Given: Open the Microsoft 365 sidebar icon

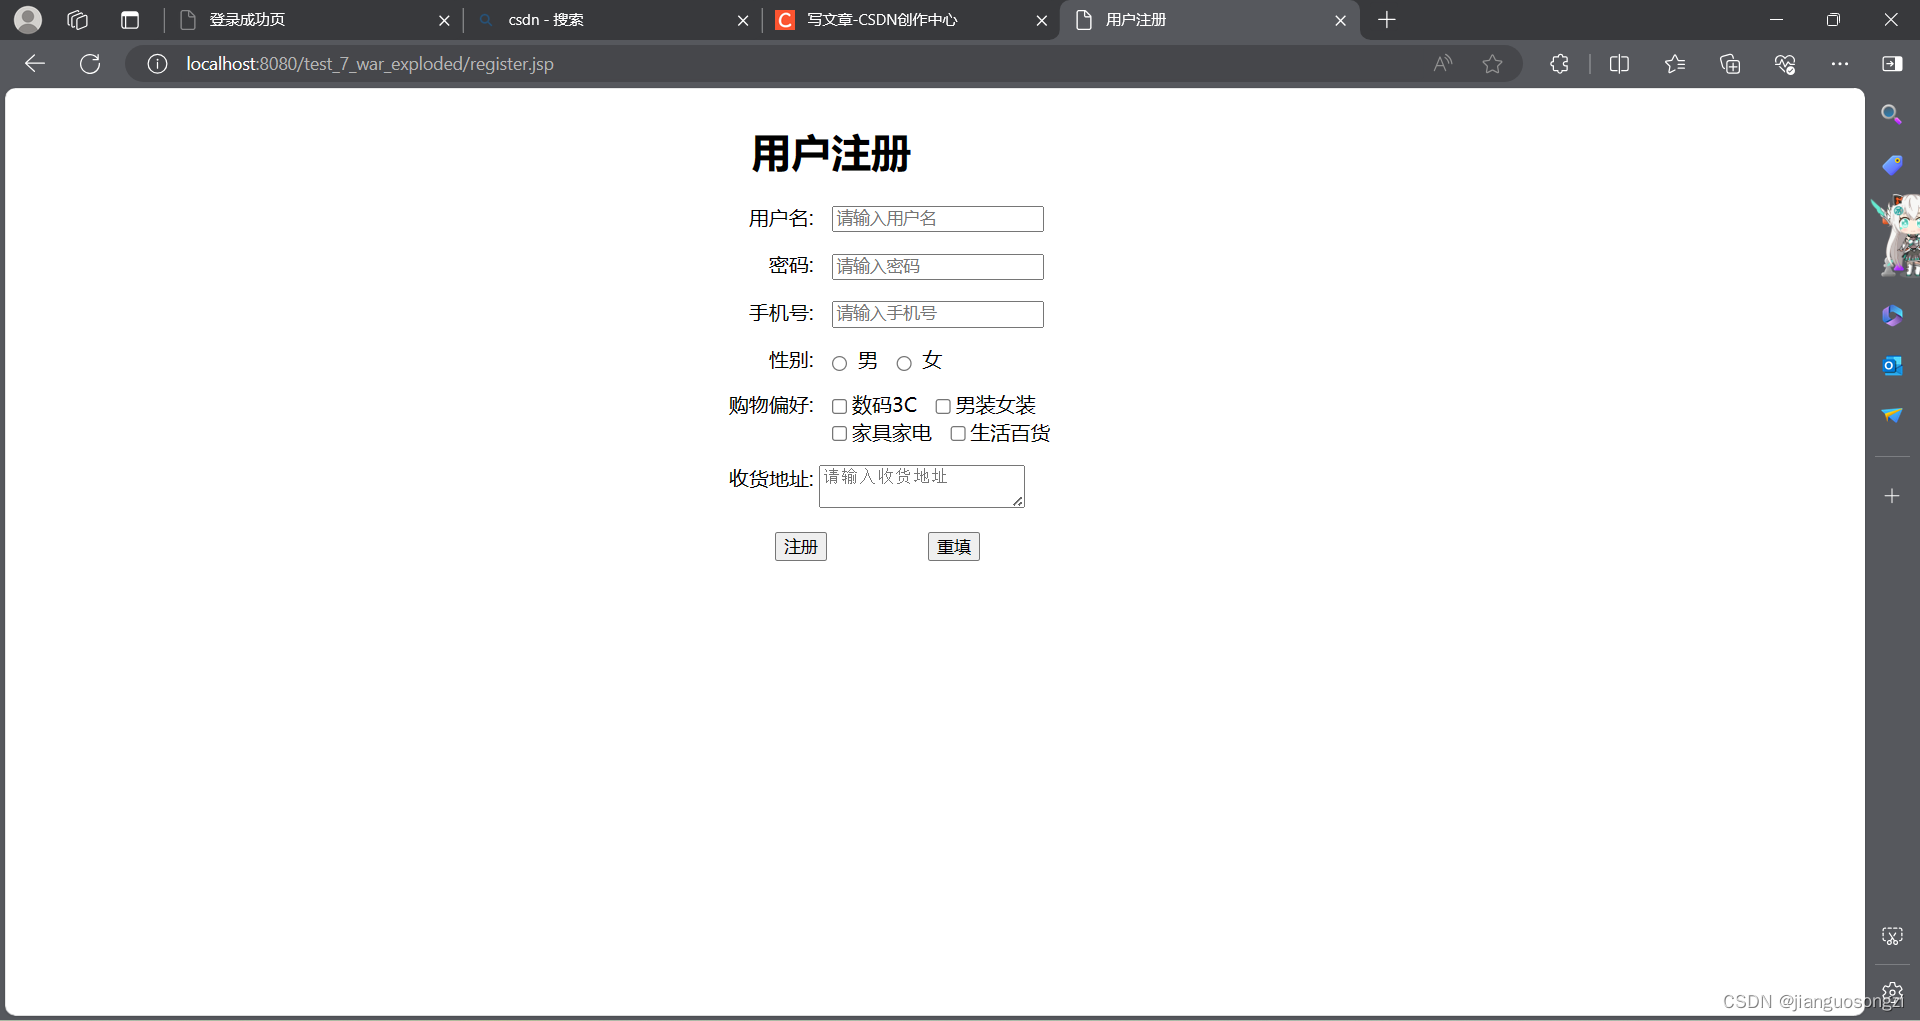Looking at the screenshot, I should (x=1892, y=316).
